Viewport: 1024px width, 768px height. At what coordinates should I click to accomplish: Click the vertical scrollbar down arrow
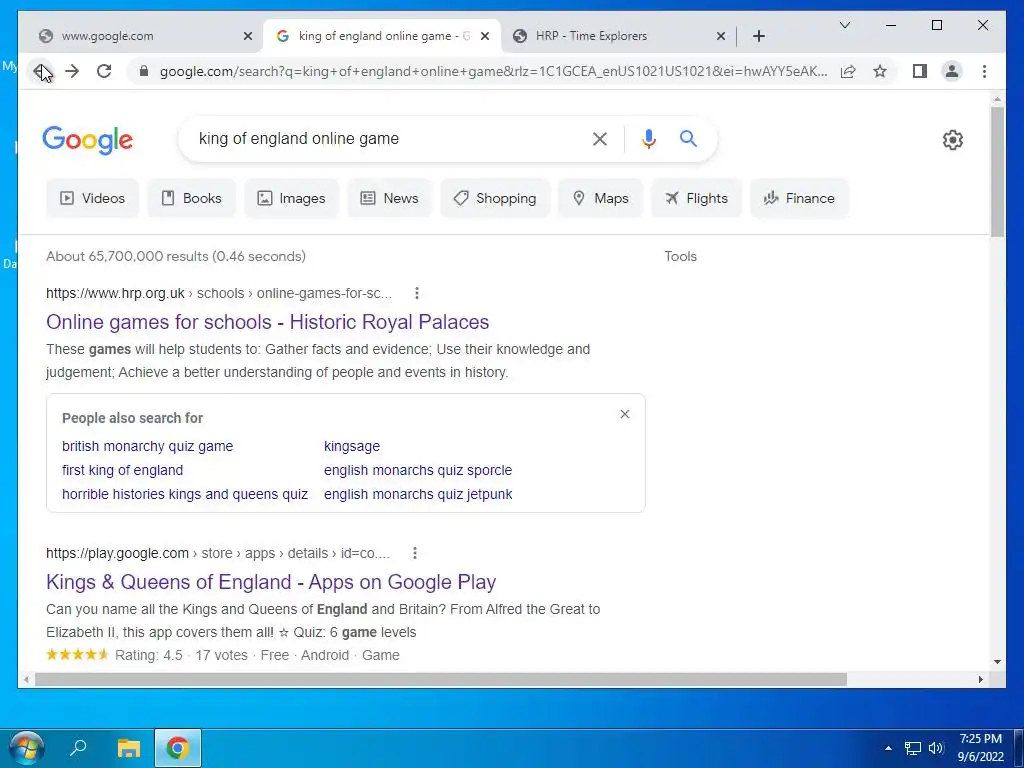tap(997, 662)
